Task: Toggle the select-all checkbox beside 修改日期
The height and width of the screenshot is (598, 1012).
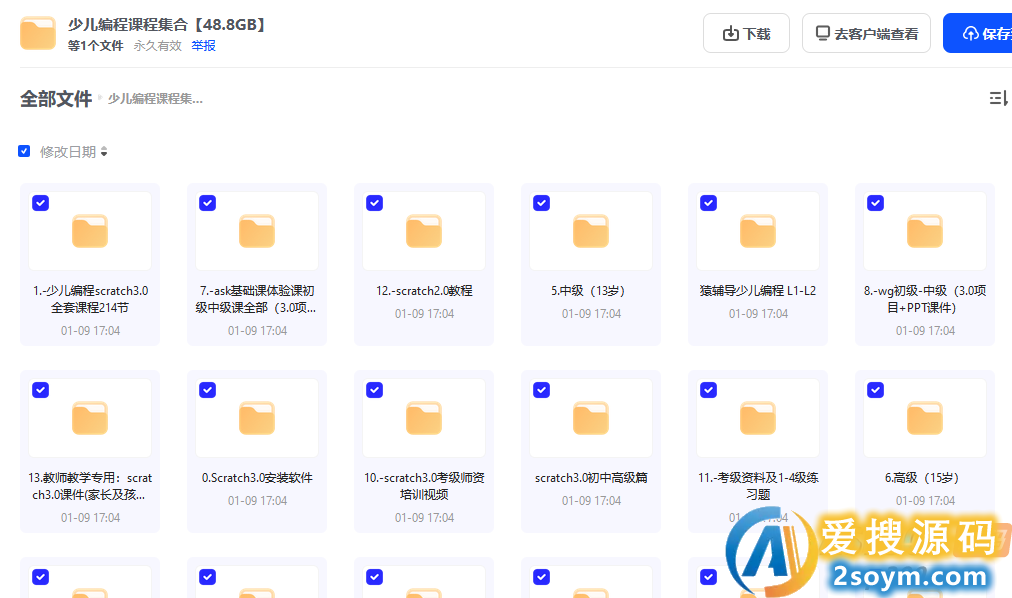Action: [x=24, y=151]
